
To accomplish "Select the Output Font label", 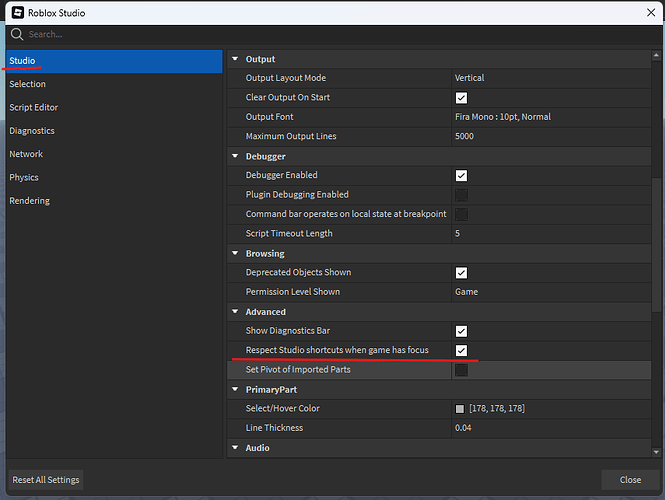I will [x=269, y=117].
